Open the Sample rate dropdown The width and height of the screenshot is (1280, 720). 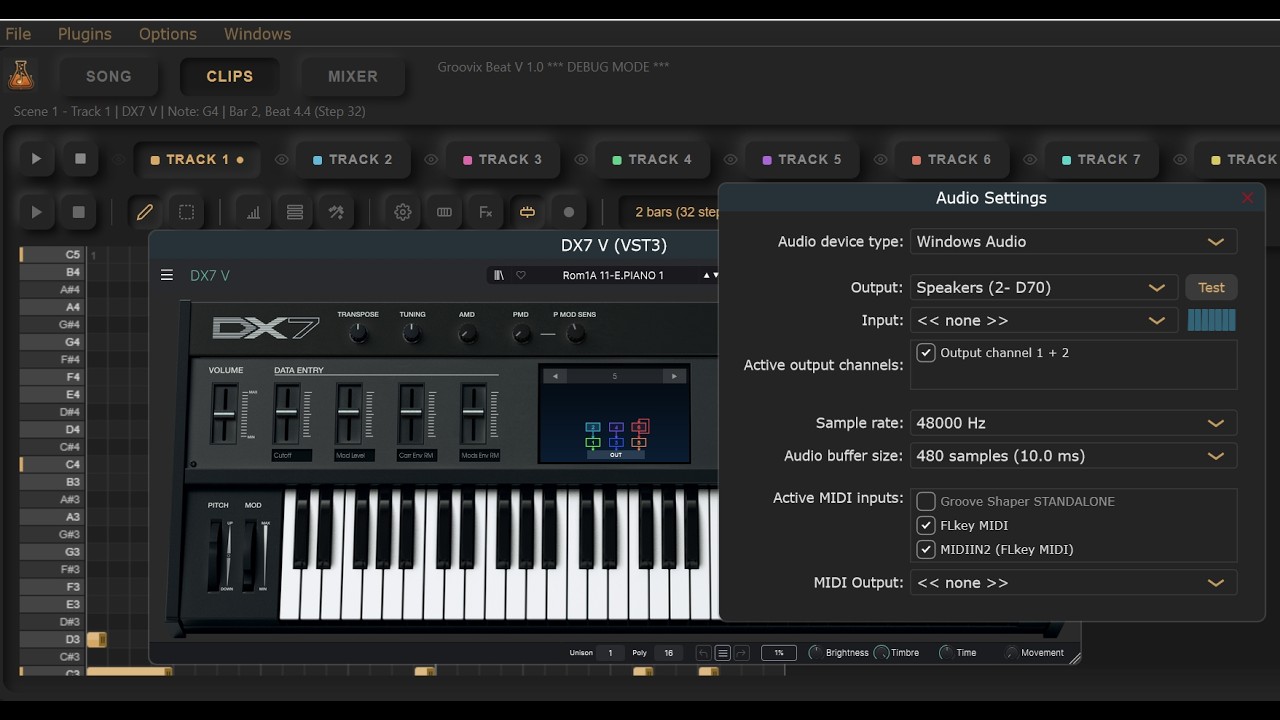(x=1073, y=423)
